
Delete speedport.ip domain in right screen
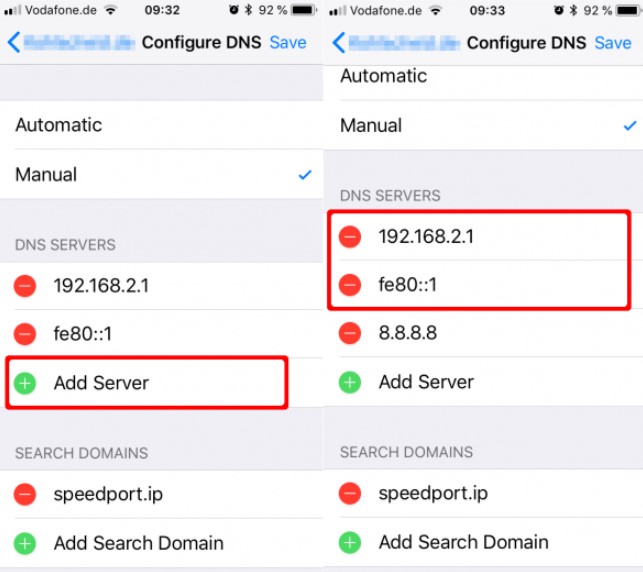point(350,493)
